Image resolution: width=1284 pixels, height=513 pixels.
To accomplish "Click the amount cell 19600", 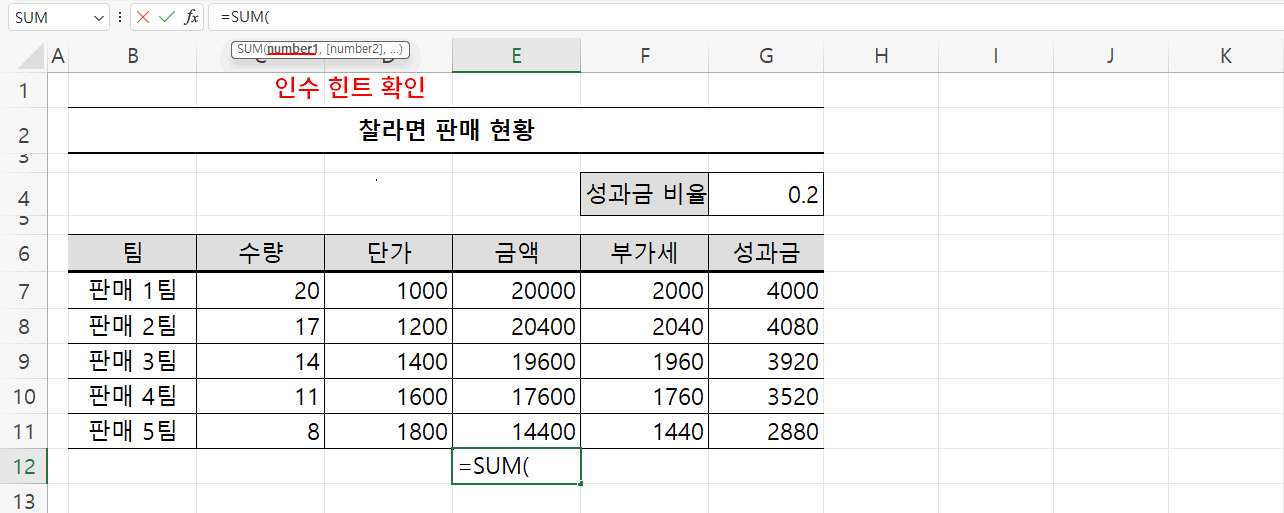I will pyautogui.click(x=516, y=361).
